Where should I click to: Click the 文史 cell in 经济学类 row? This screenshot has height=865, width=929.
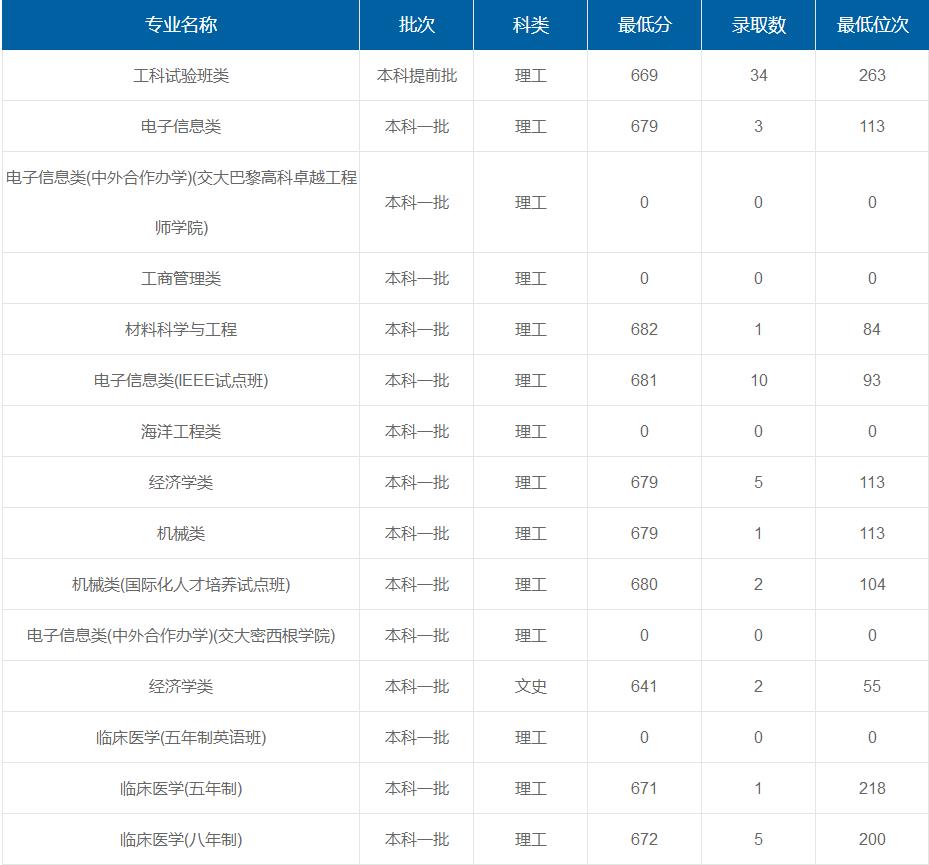(x=528, y=686)
